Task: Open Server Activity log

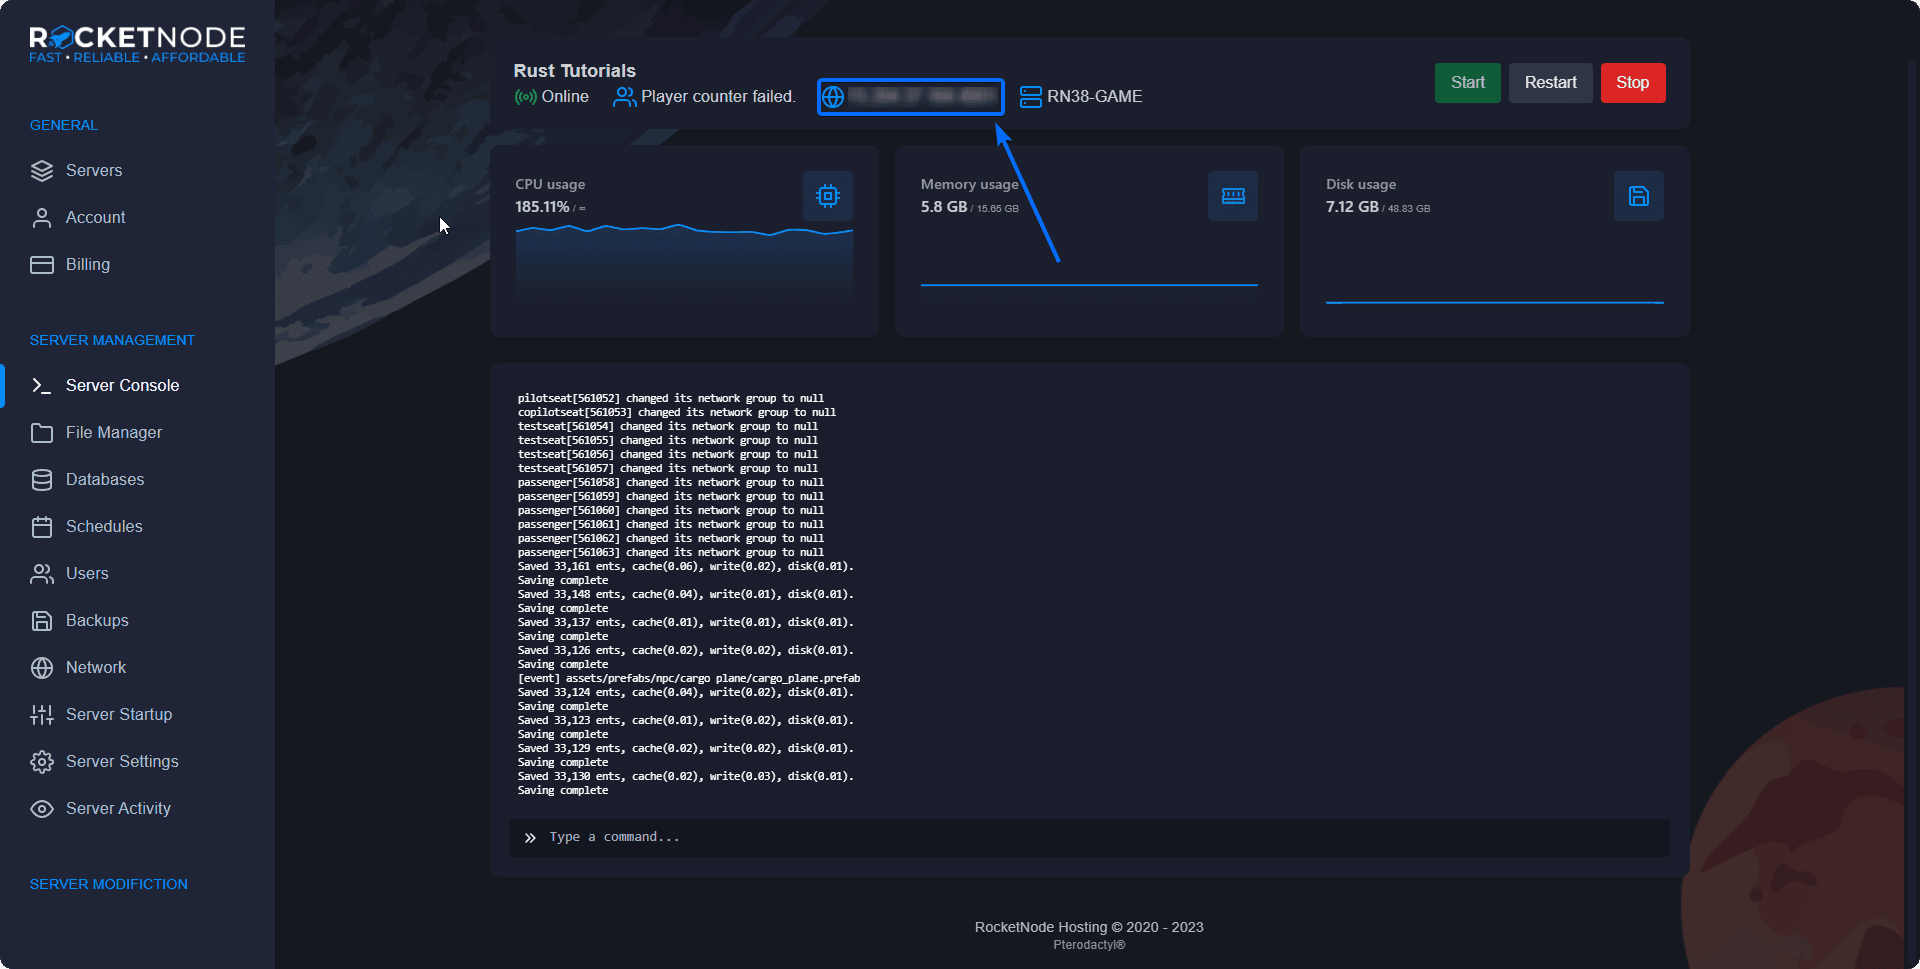Action: (x=118, y=809)
